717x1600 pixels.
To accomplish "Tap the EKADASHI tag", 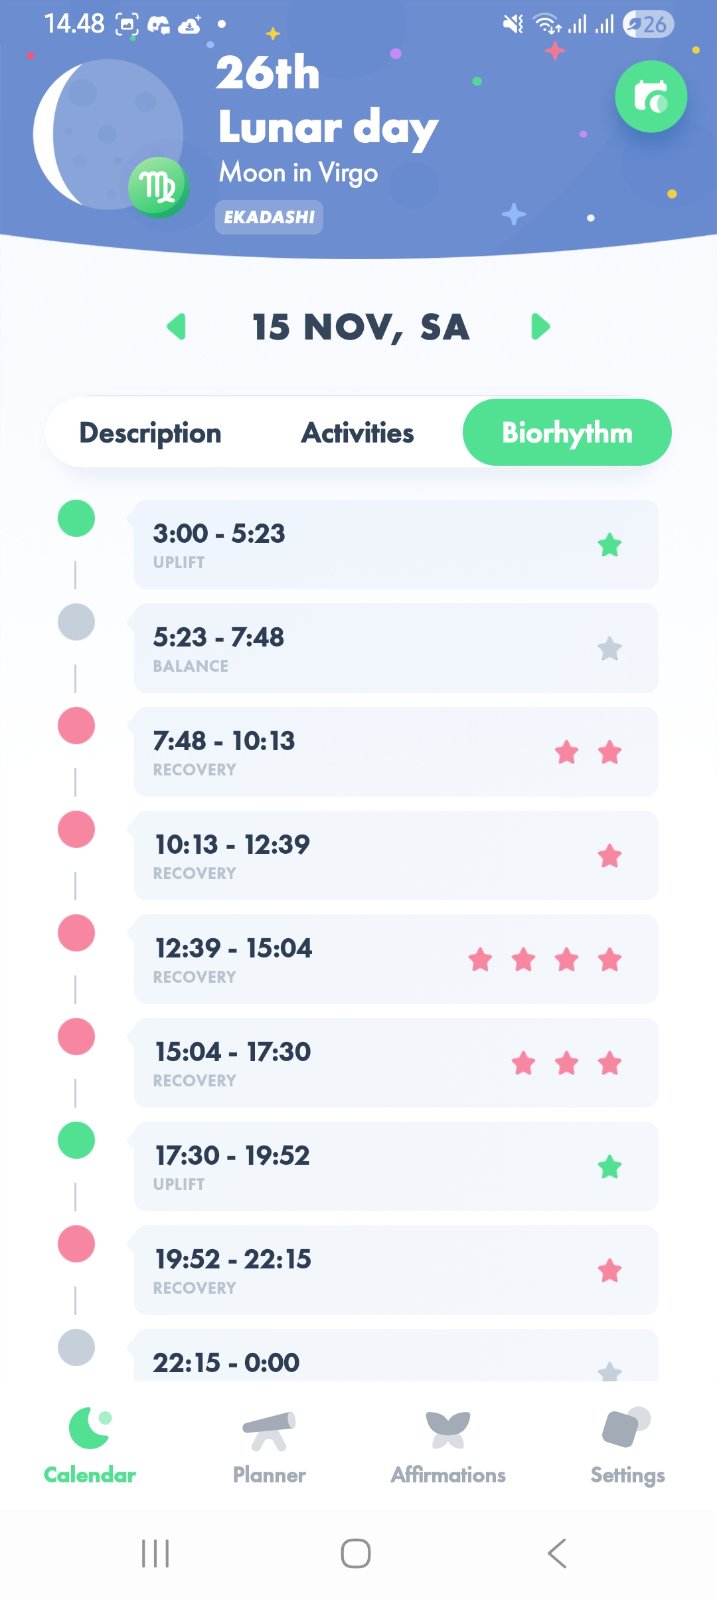I will [x=269, y=217].
